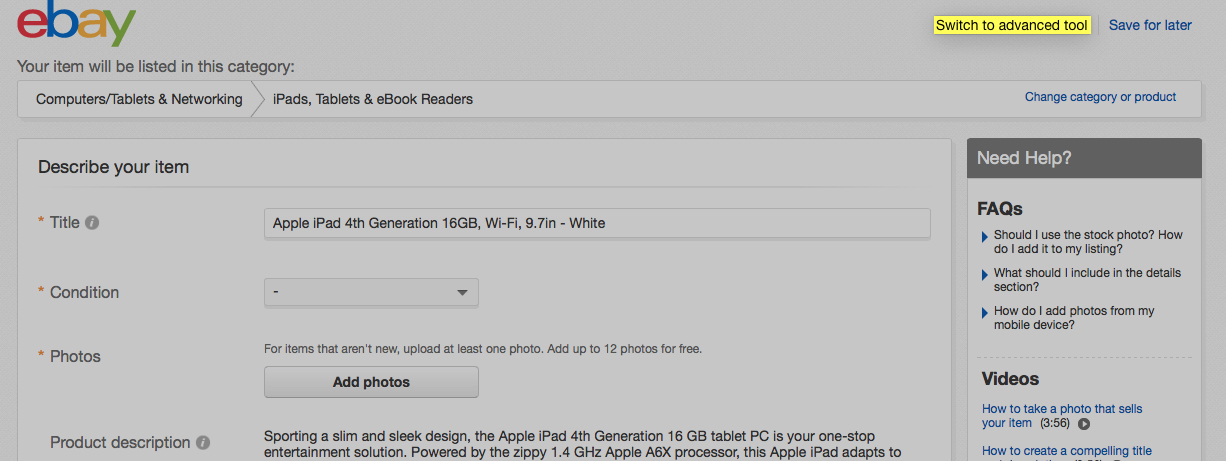Open the Title info icon
This screenshot has width=1226, height=461.
pos(92,223)
